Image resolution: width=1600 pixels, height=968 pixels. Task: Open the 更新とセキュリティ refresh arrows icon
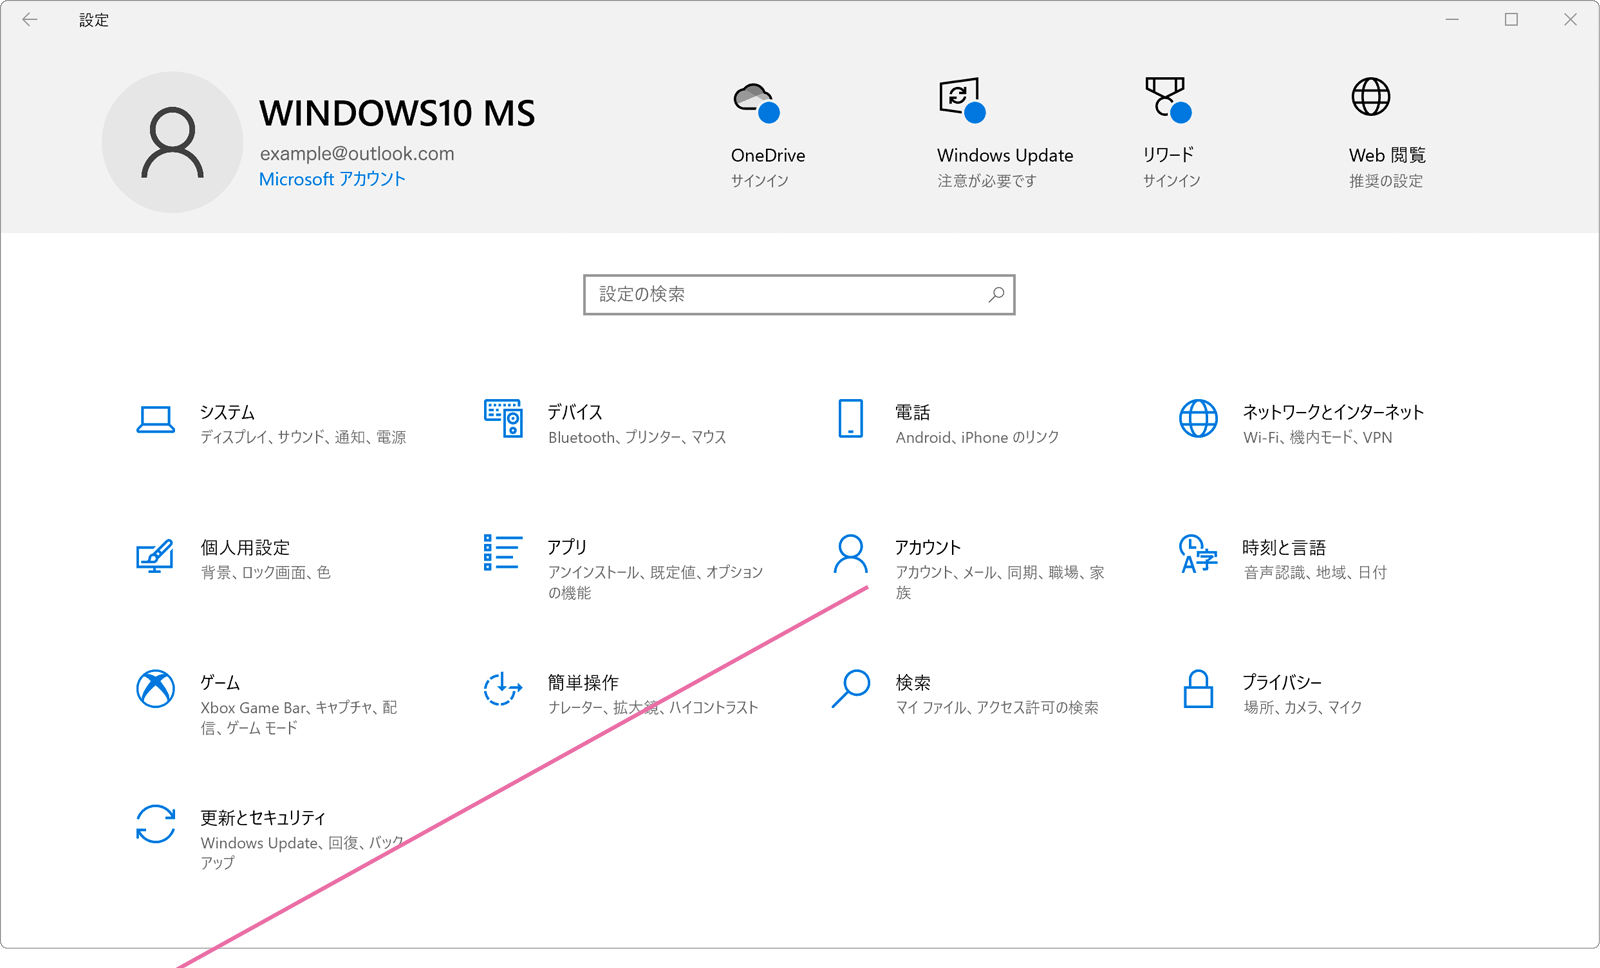(155, 824)
